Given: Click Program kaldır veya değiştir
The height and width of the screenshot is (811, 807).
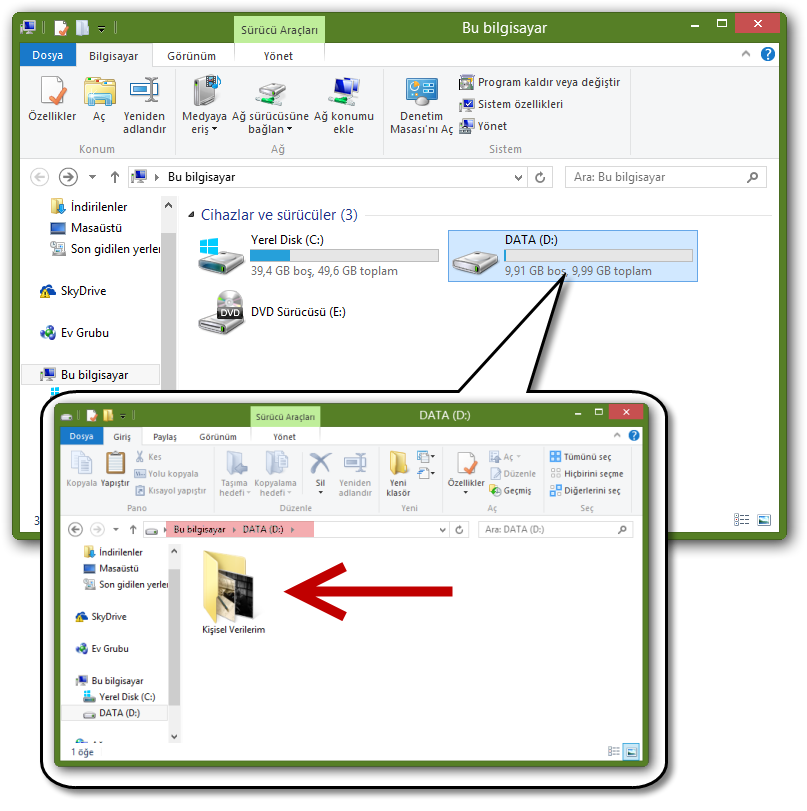Looking at the screenshot, I should [540, 82].
